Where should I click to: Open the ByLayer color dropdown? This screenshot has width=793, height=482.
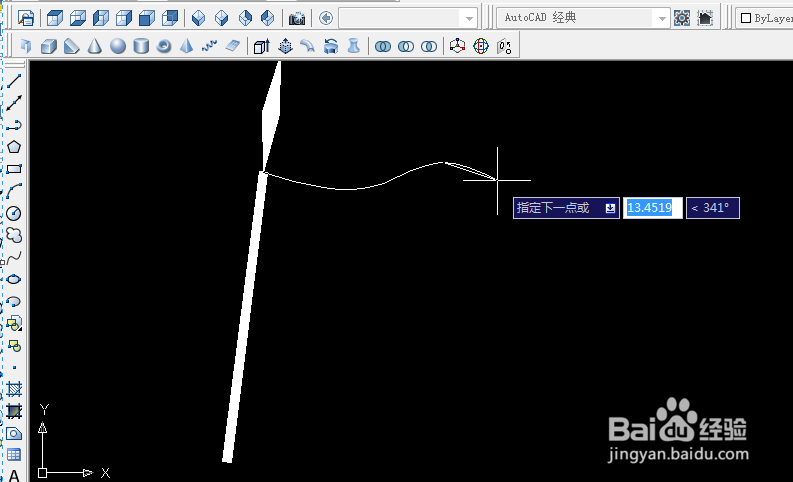pyautogui.click(x=764, y=18)
